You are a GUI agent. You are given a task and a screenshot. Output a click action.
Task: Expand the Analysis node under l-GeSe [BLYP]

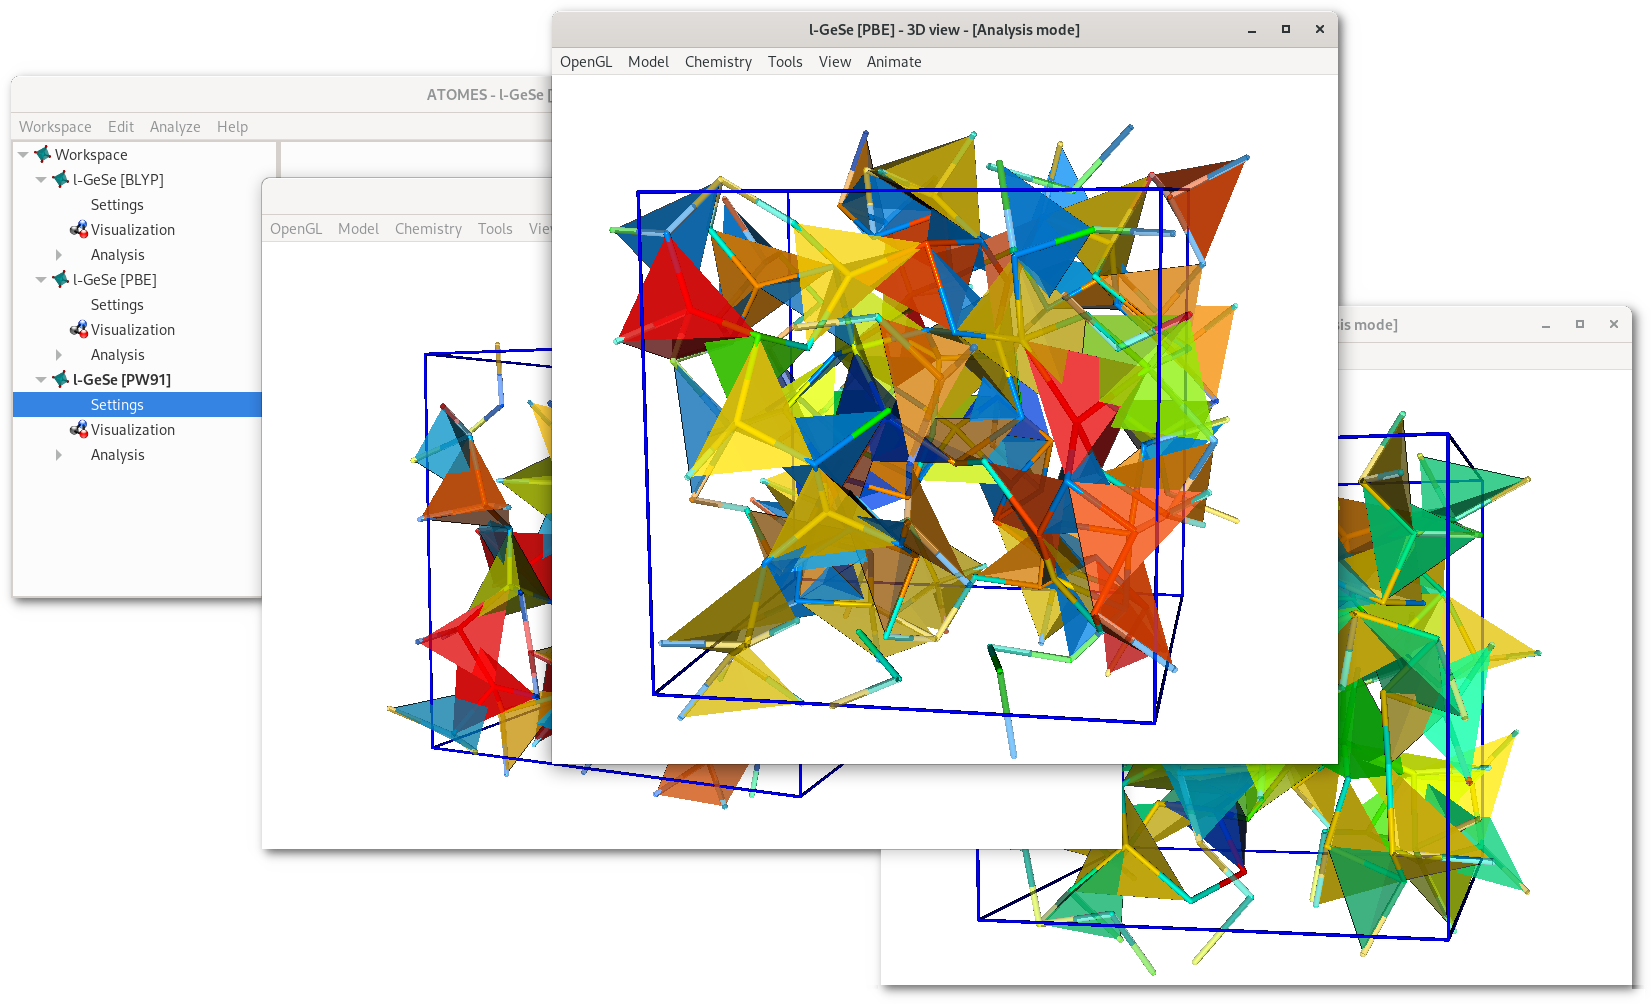click(59, 255)
